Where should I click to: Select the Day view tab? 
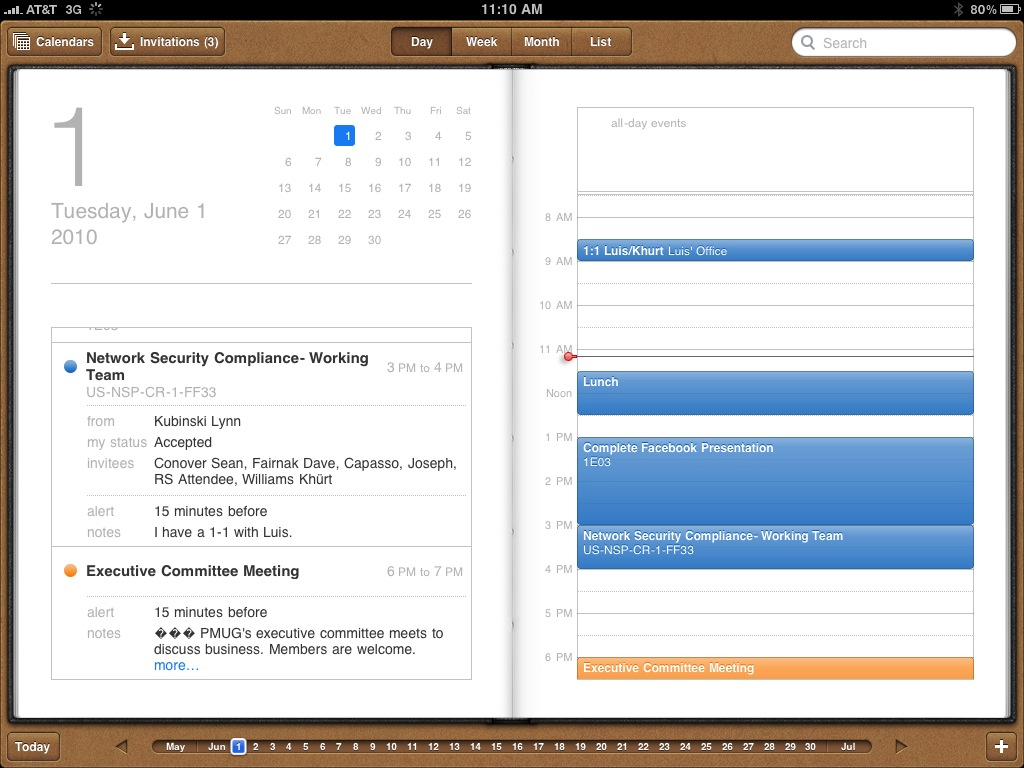click(x=421, y=42)
